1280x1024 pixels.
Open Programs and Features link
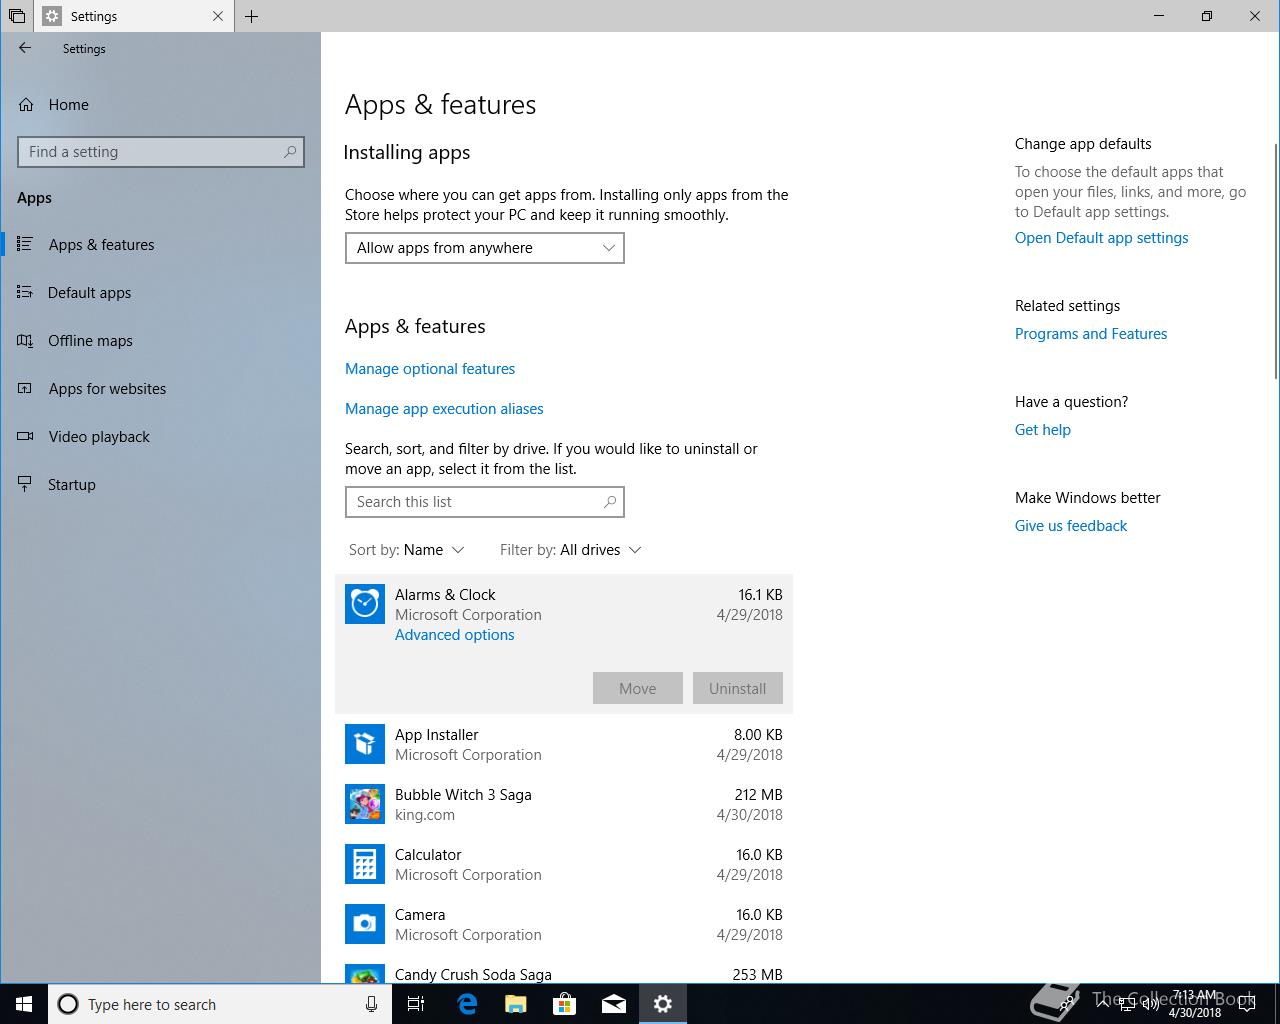[1091, 334]
